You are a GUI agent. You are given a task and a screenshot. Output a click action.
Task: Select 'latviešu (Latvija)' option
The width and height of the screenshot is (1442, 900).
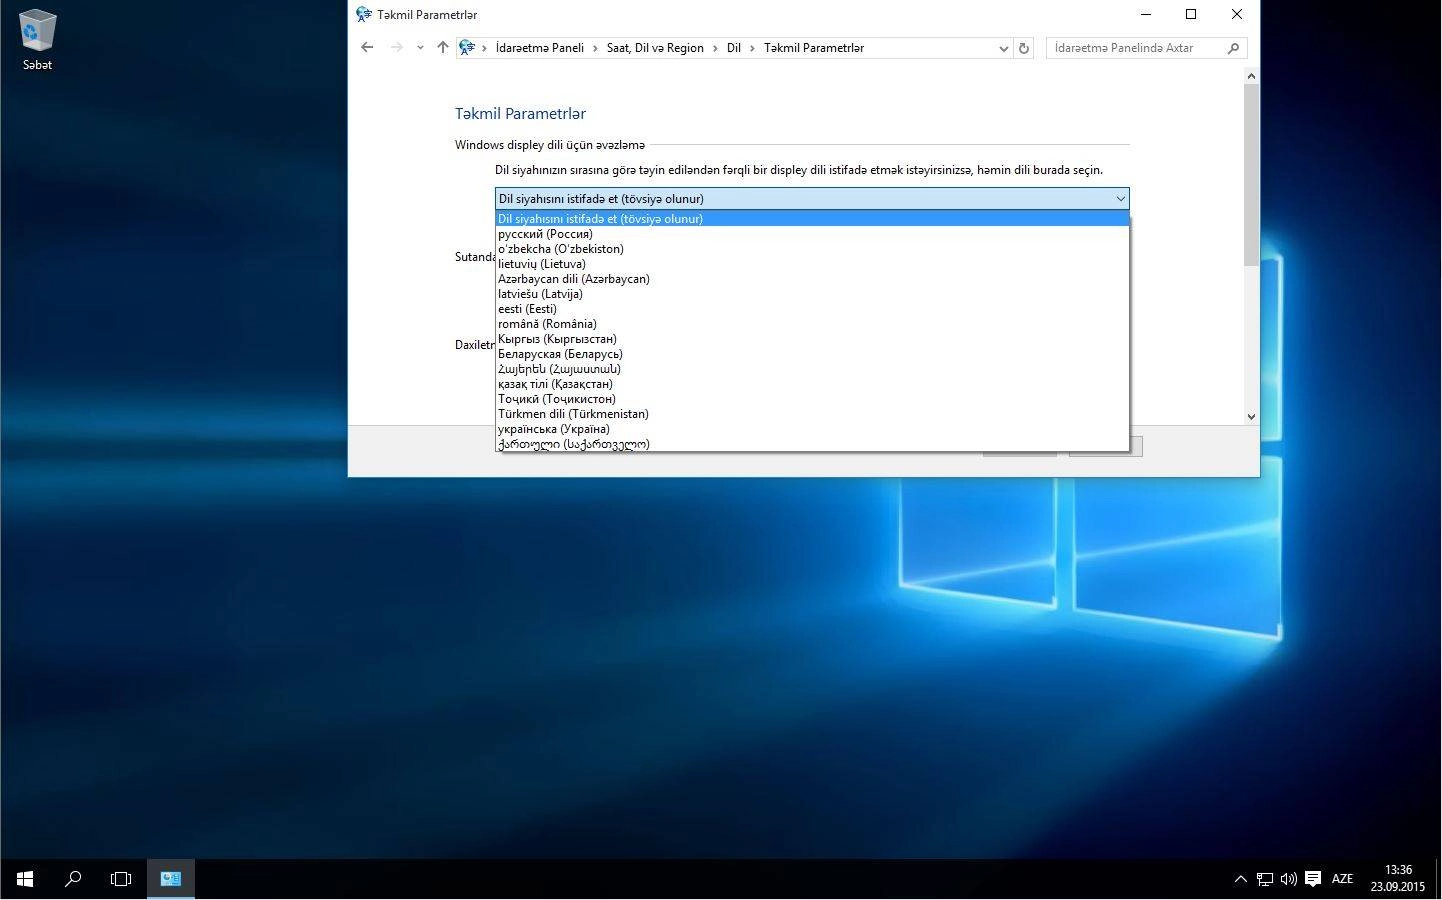[x=812, y=294]
